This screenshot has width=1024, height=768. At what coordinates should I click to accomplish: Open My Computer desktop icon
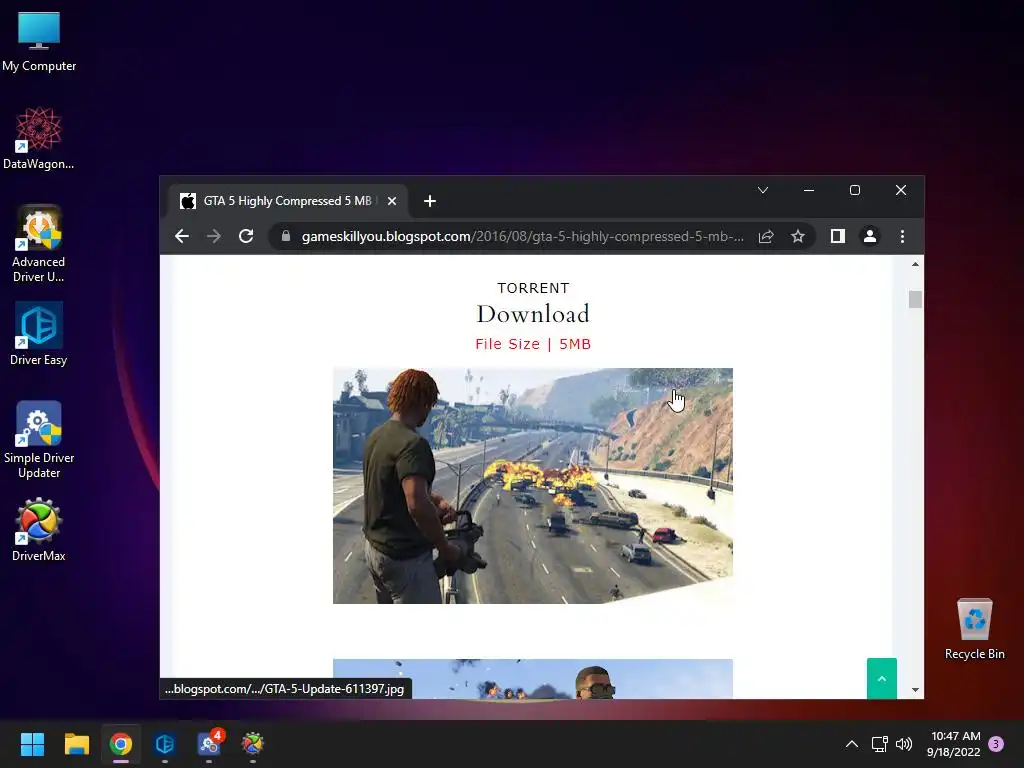pyautogui.click(x=39, y=42)
